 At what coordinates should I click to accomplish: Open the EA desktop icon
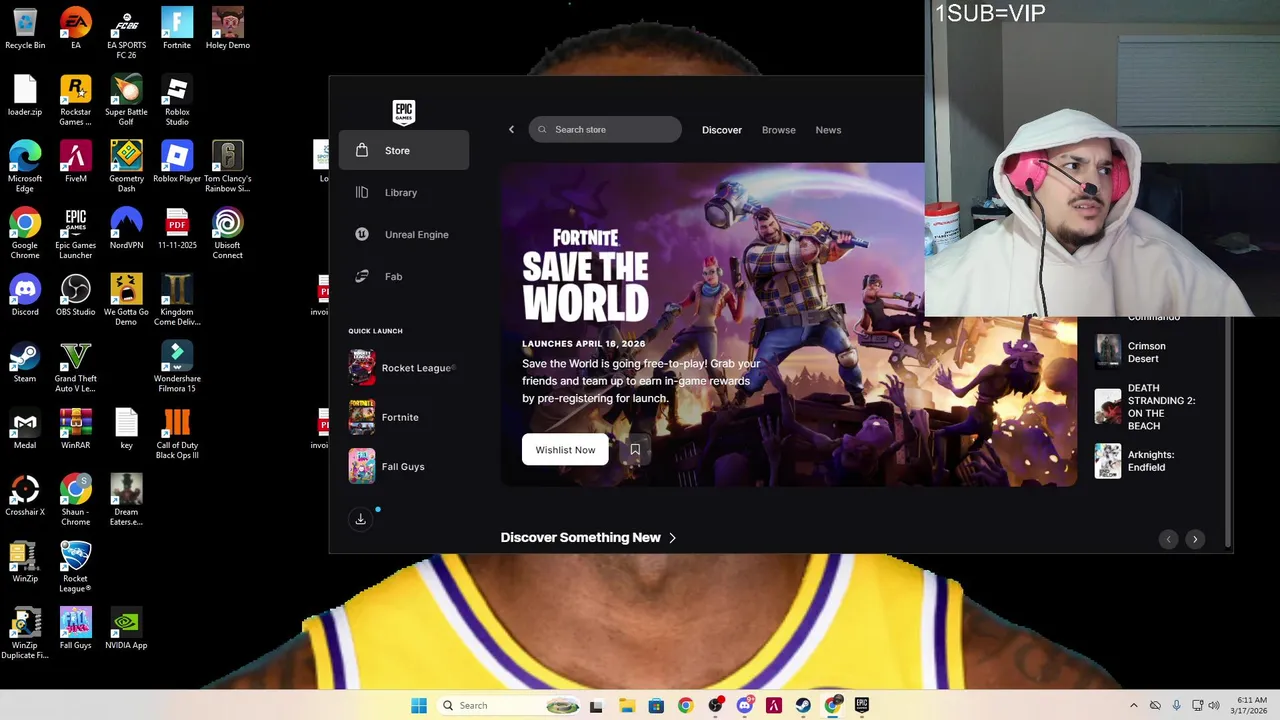pyautogui.click(x=75, y=30)
